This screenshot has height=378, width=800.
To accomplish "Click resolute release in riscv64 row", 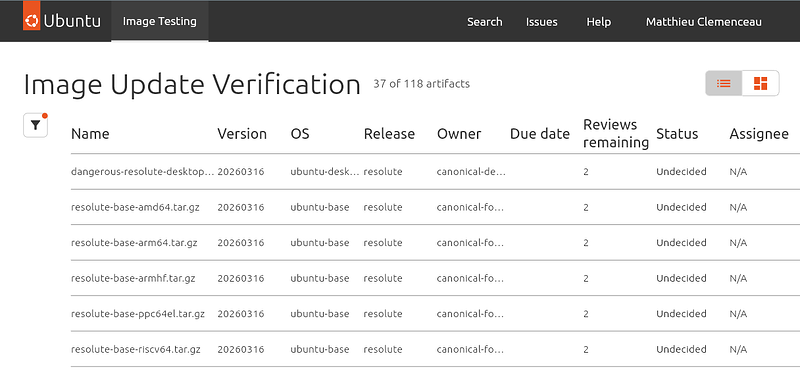I will click(x=383, y=349).
